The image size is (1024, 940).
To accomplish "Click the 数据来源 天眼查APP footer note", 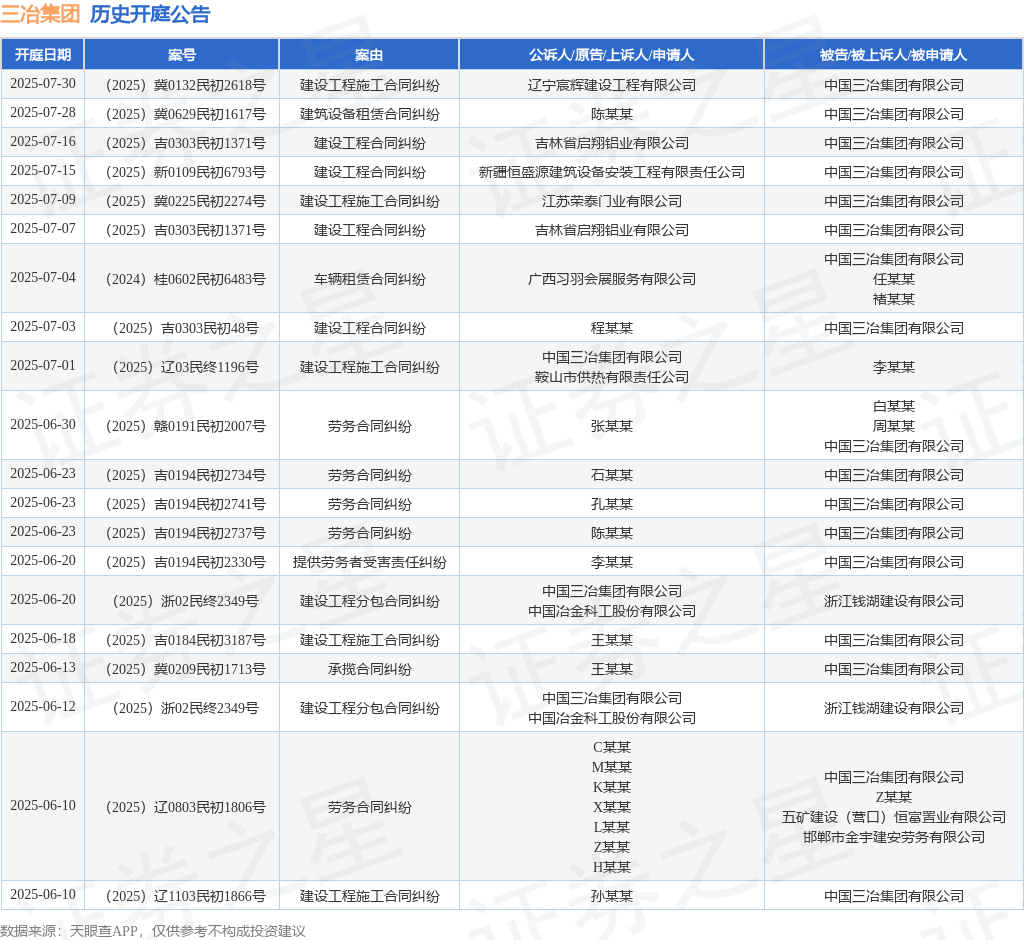I will 153,931.
